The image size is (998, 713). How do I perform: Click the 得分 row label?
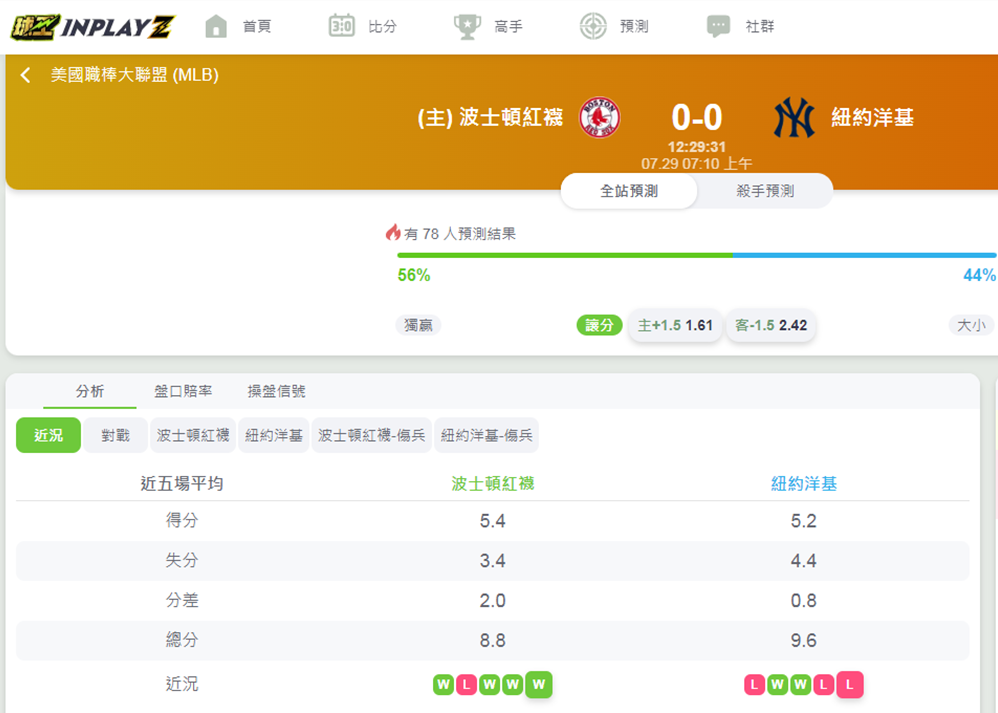click(x=182, y=520)
